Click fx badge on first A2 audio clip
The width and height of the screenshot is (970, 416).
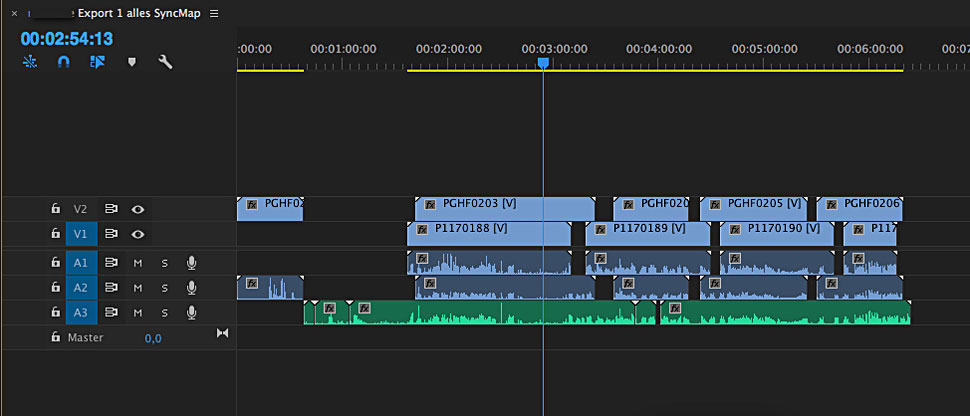252,283
